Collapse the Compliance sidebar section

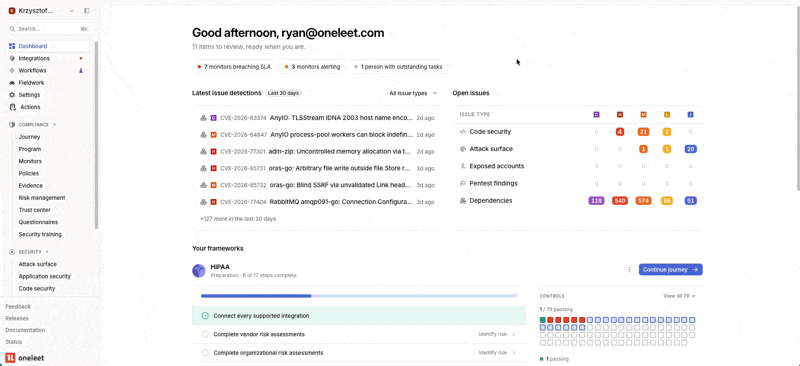(x=55, y=125)
